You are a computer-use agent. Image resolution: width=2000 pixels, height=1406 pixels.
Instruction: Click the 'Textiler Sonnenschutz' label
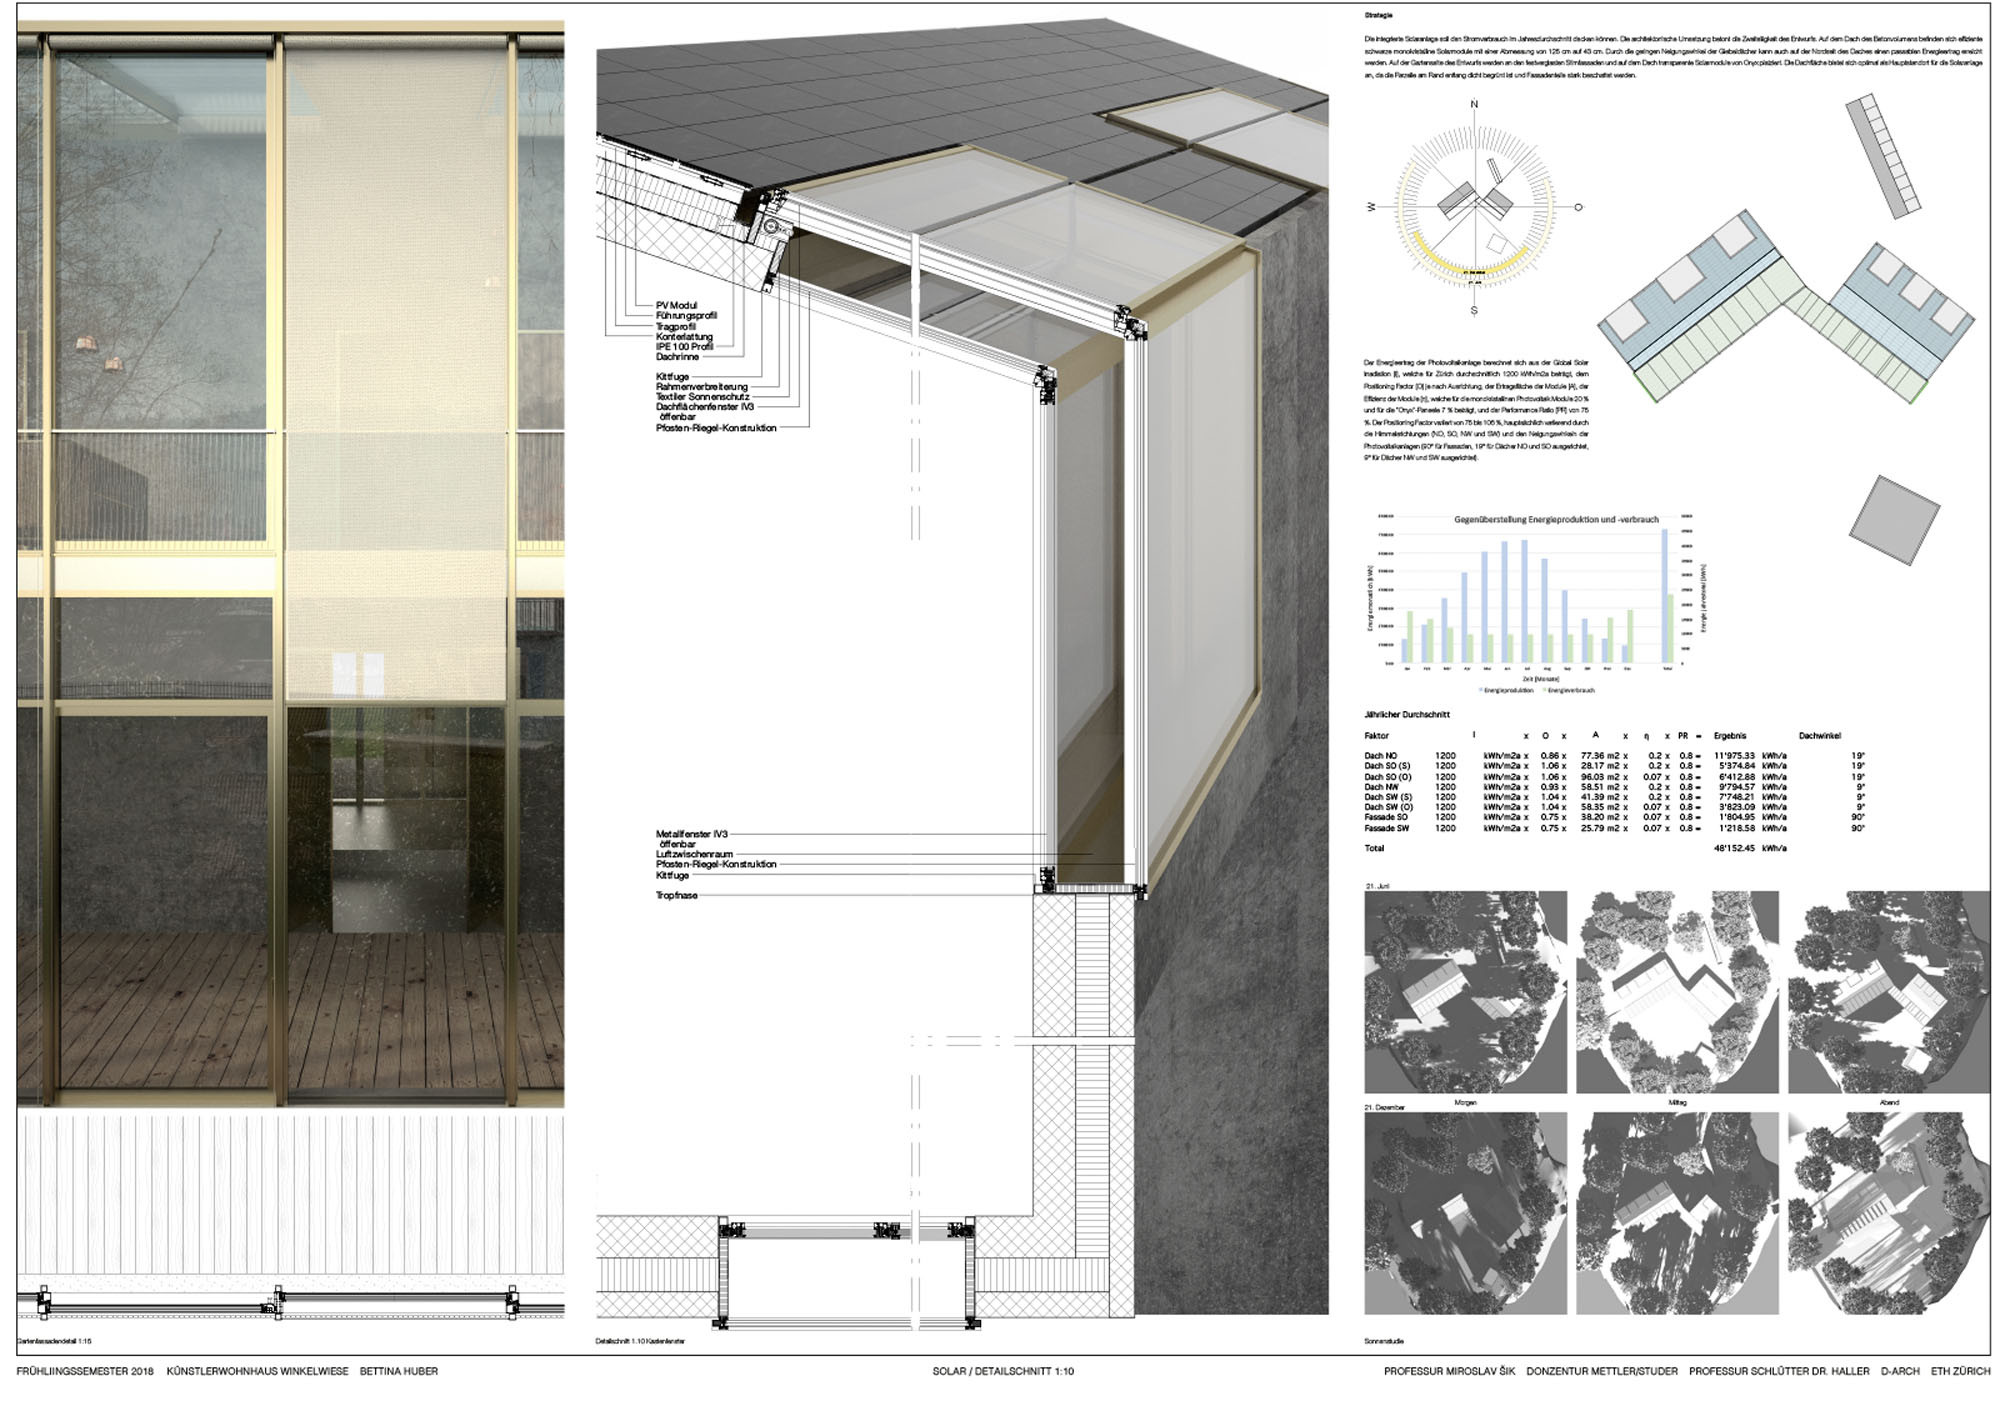pos(702,397)
